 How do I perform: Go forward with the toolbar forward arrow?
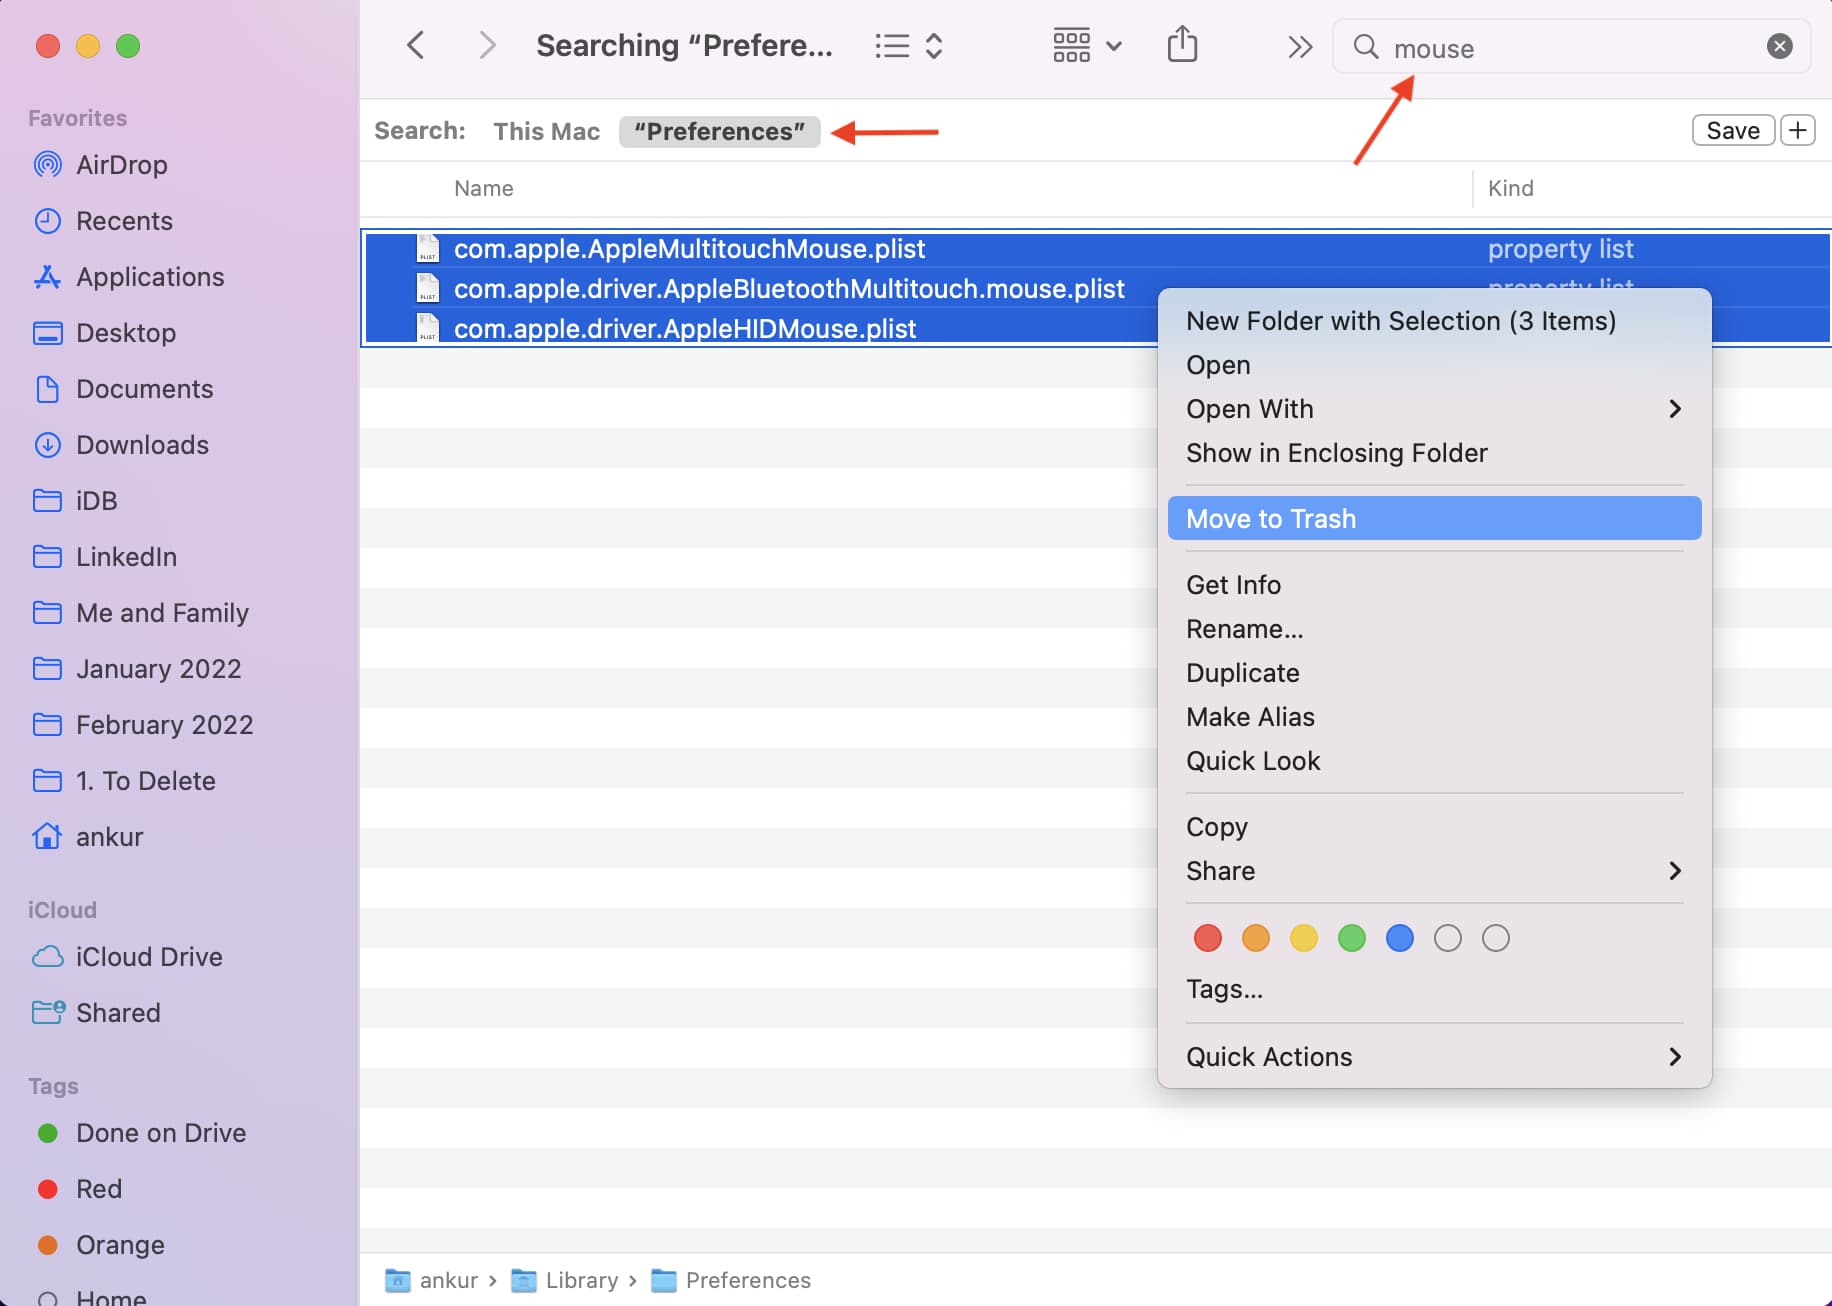[487, 46]
